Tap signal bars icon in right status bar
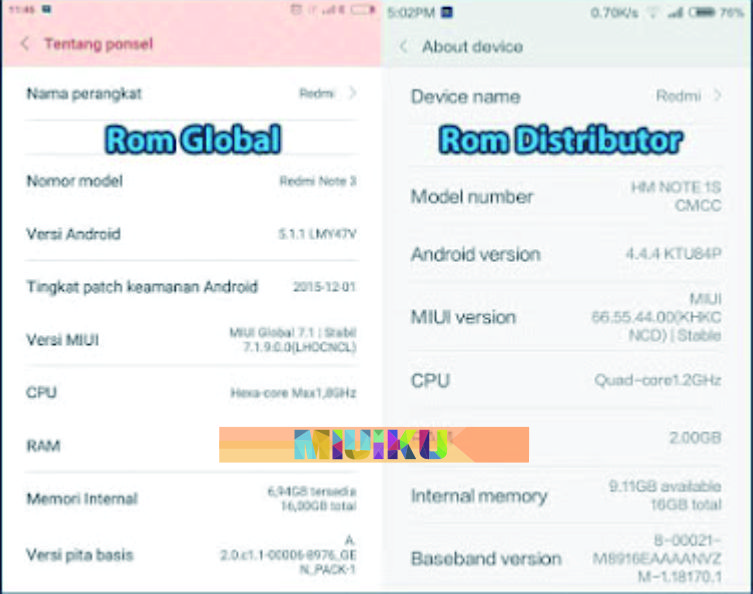This screenshot has width=753, height=594. [x=675, y=12]
